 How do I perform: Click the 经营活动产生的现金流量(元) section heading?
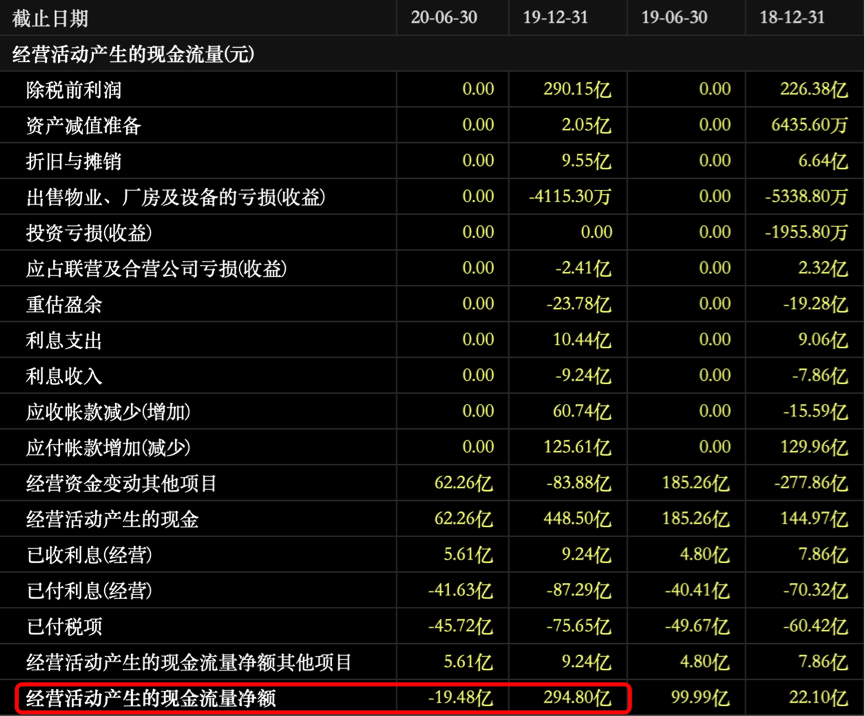tap(133, 54)
